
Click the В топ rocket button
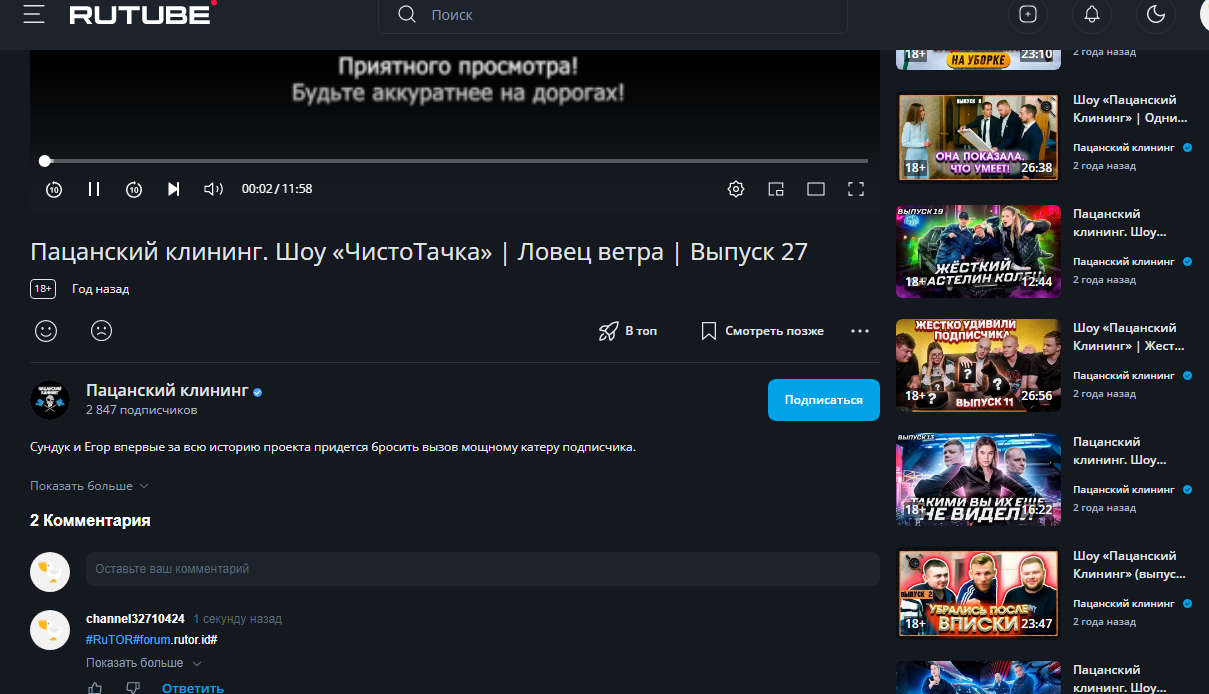click(x=628, y=331)
